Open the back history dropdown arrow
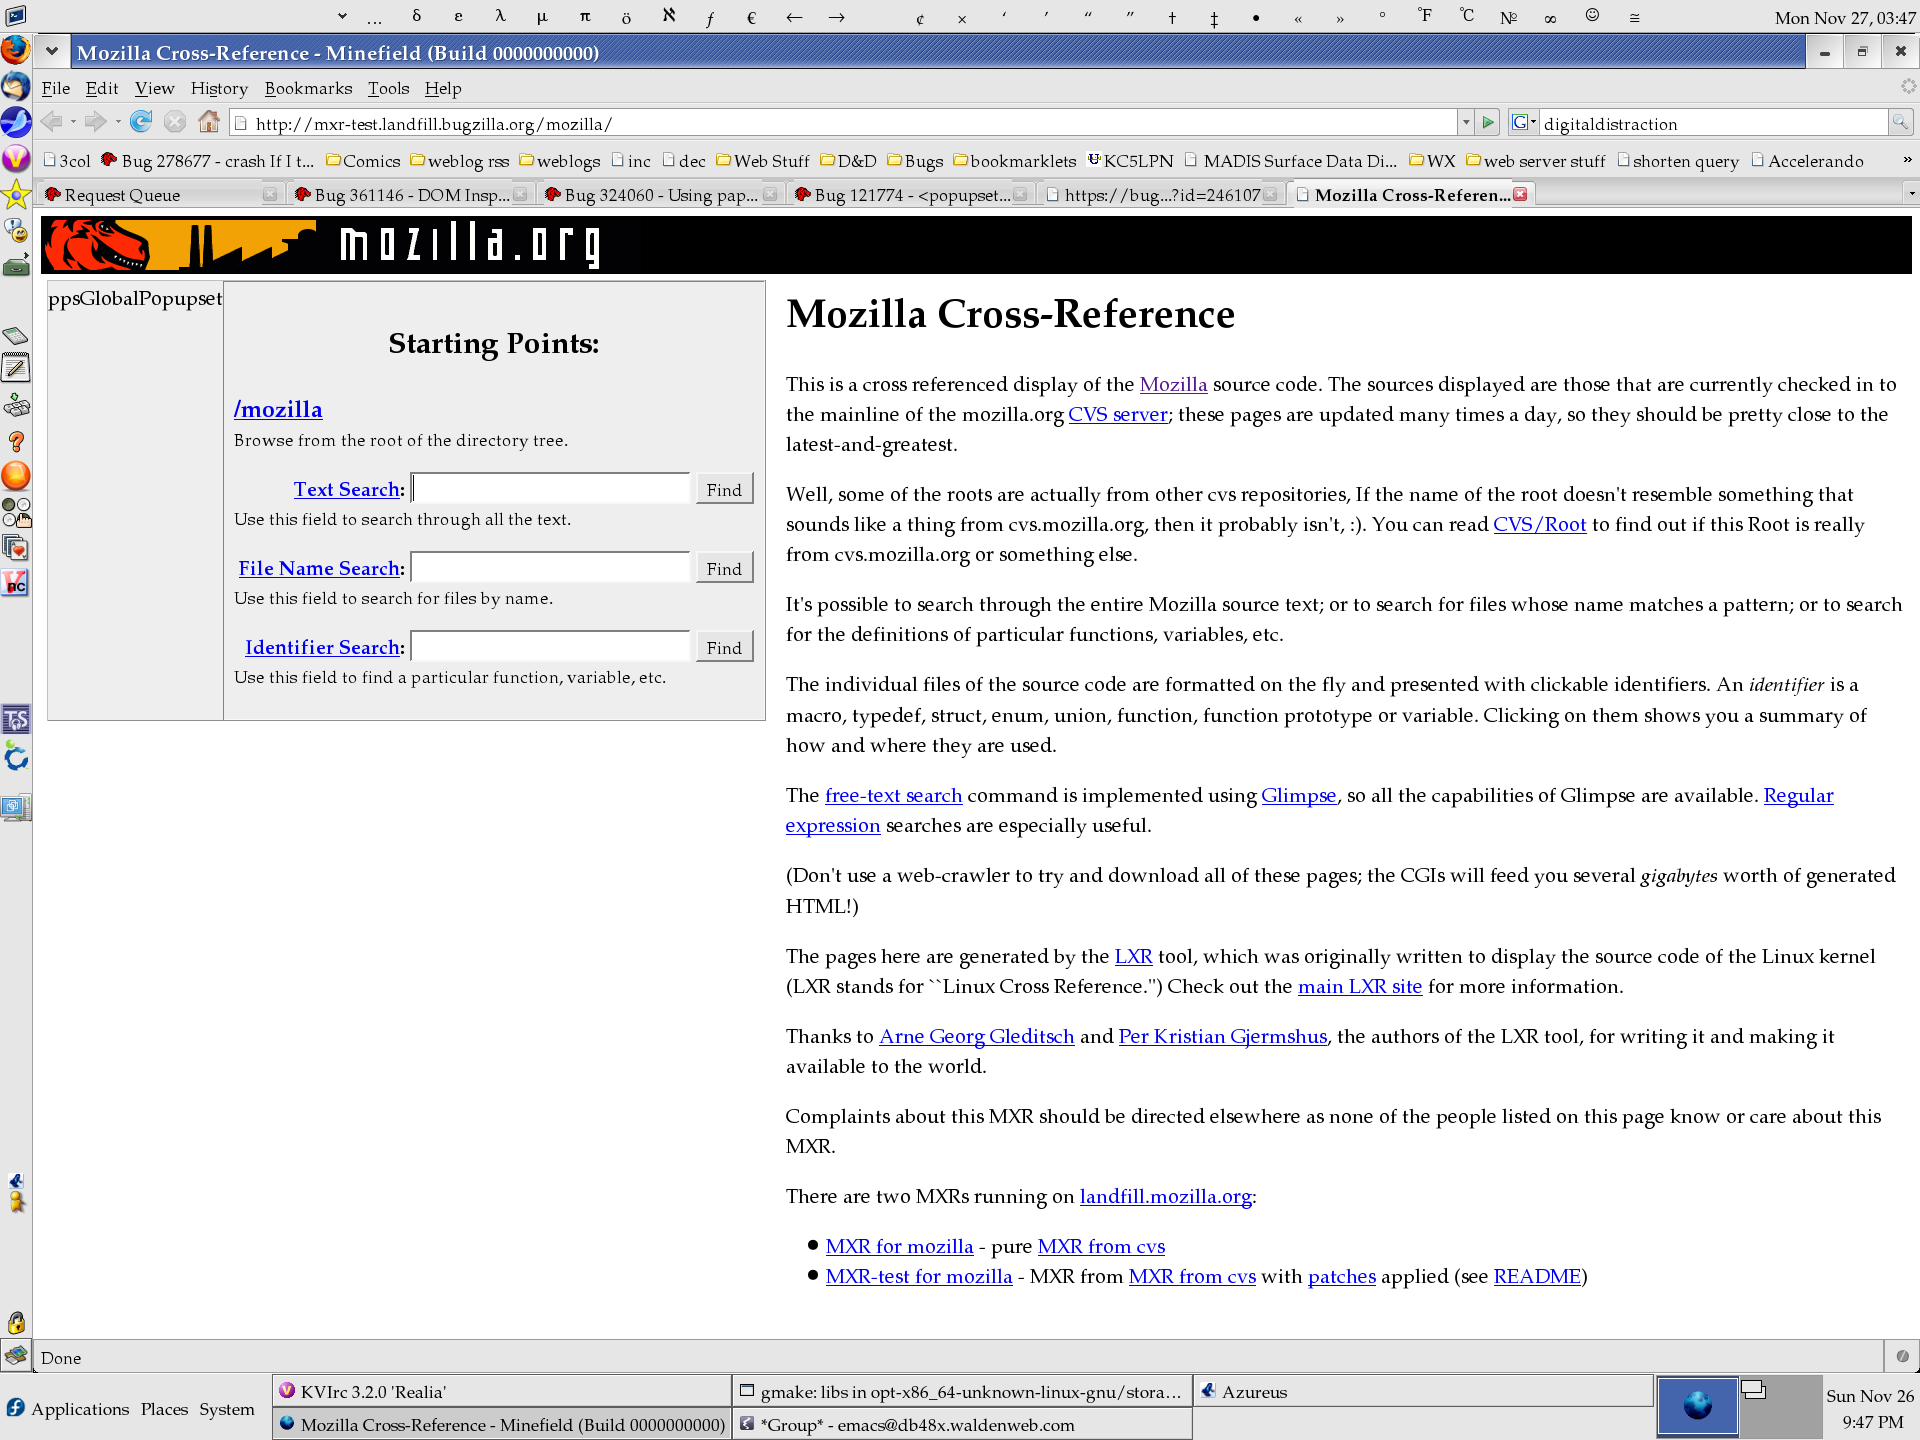The width and height of the screenshot is (1920, 1440). (x=73, y=122)
